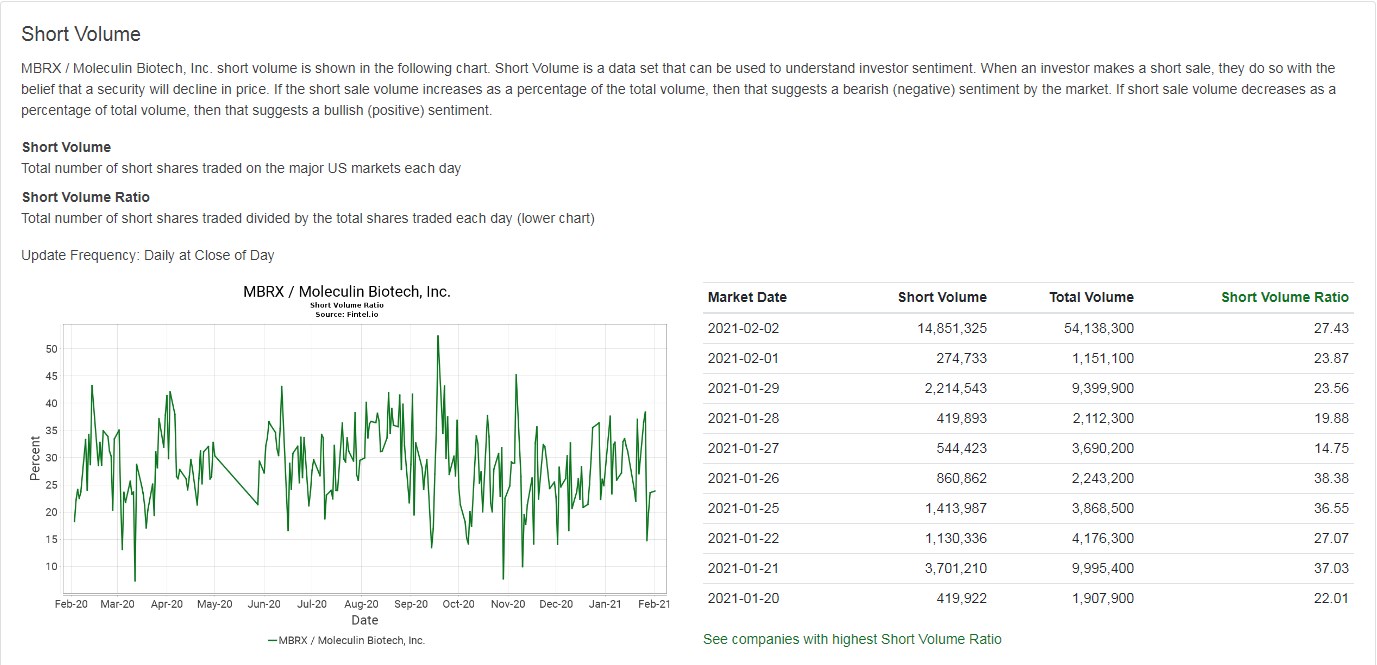Viewport: 1377px width, 665px height.
Task: Click the Total Volume column header
Action: coord(1091,297)
